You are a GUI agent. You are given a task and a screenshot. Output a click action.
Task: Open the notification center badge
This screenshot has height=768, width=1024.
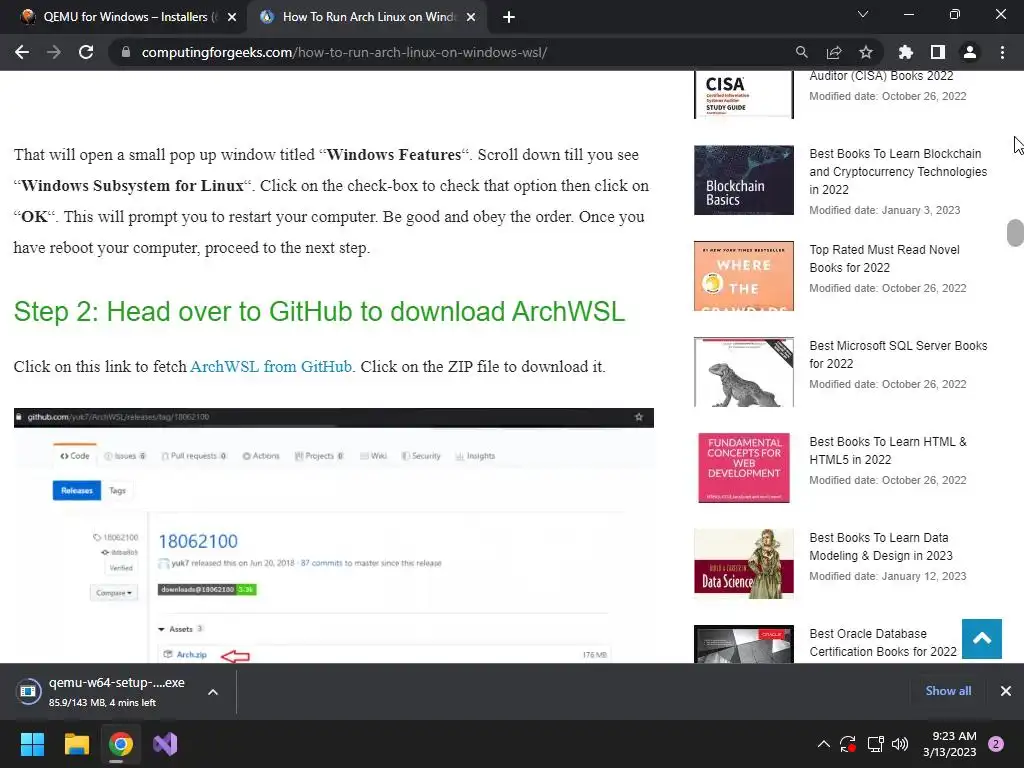point(996,744)
